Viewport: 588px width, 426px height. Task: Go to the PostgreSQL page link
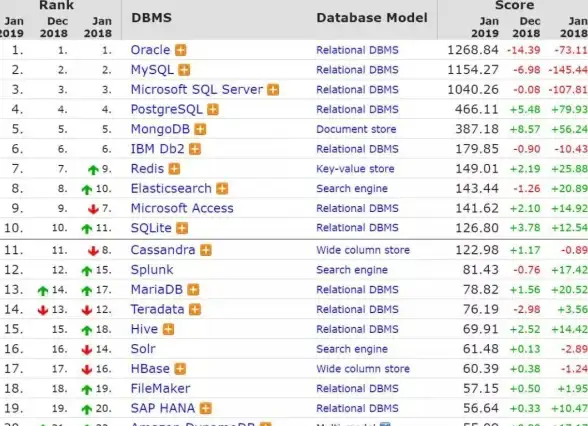(x=166, y=110)
